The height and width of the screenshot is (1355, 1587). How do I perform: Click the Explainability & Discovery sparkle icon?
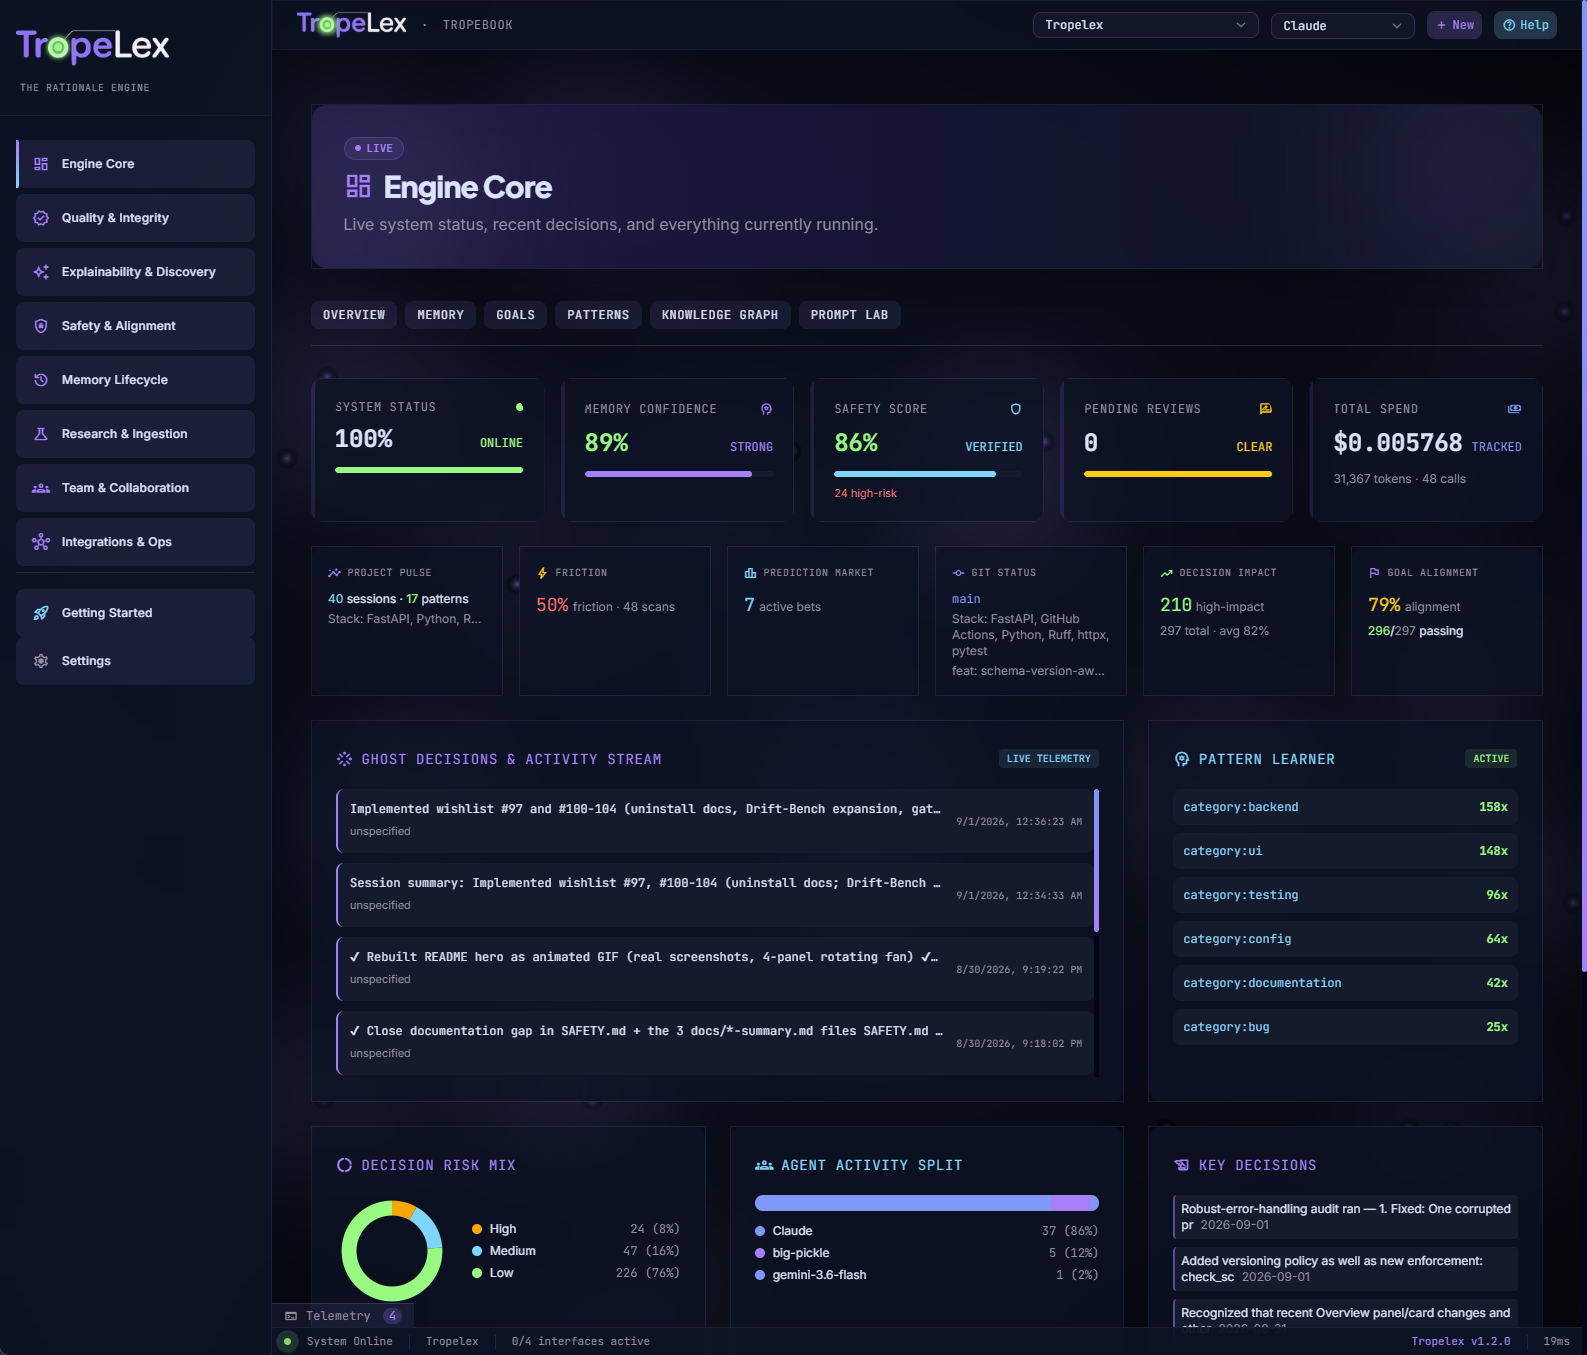(41, 272)
